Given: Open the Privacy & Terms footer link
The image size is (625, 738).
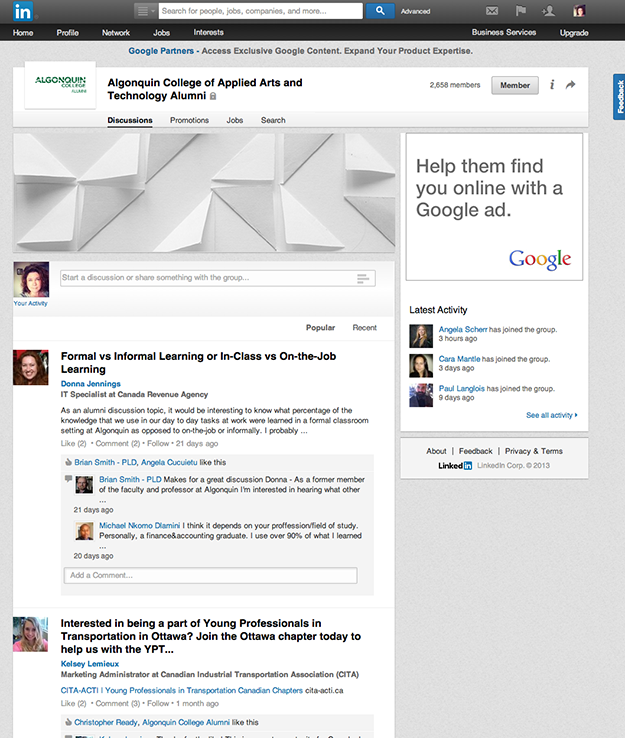Looking at the screenshot, I should click(534, 451).
